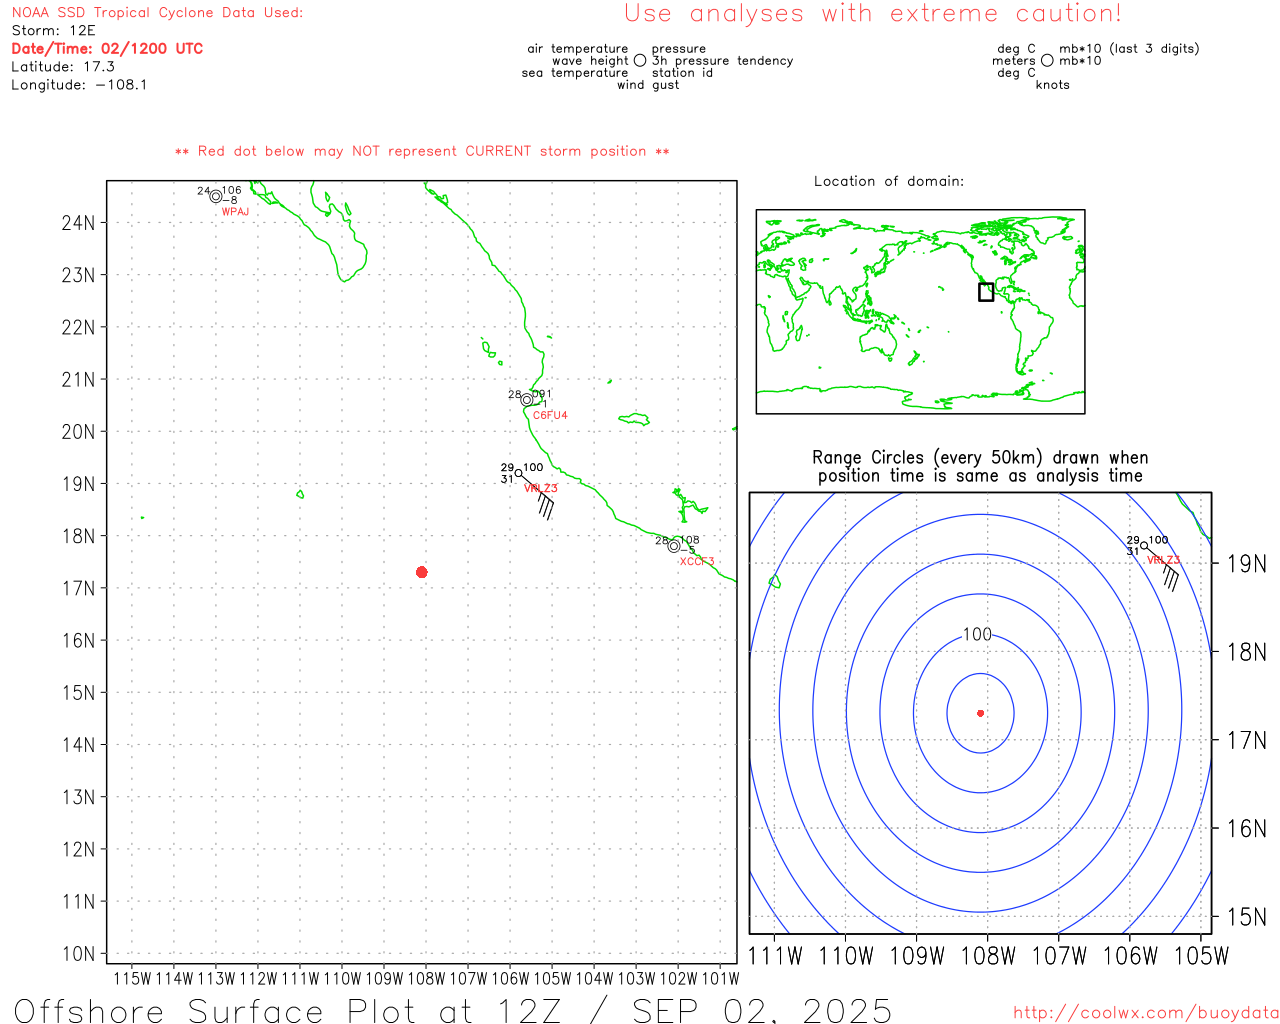The height and width of the screenshot is (1024, 1280).
Task: Click the red dot disclaimer text
Action: pos(422,152)
